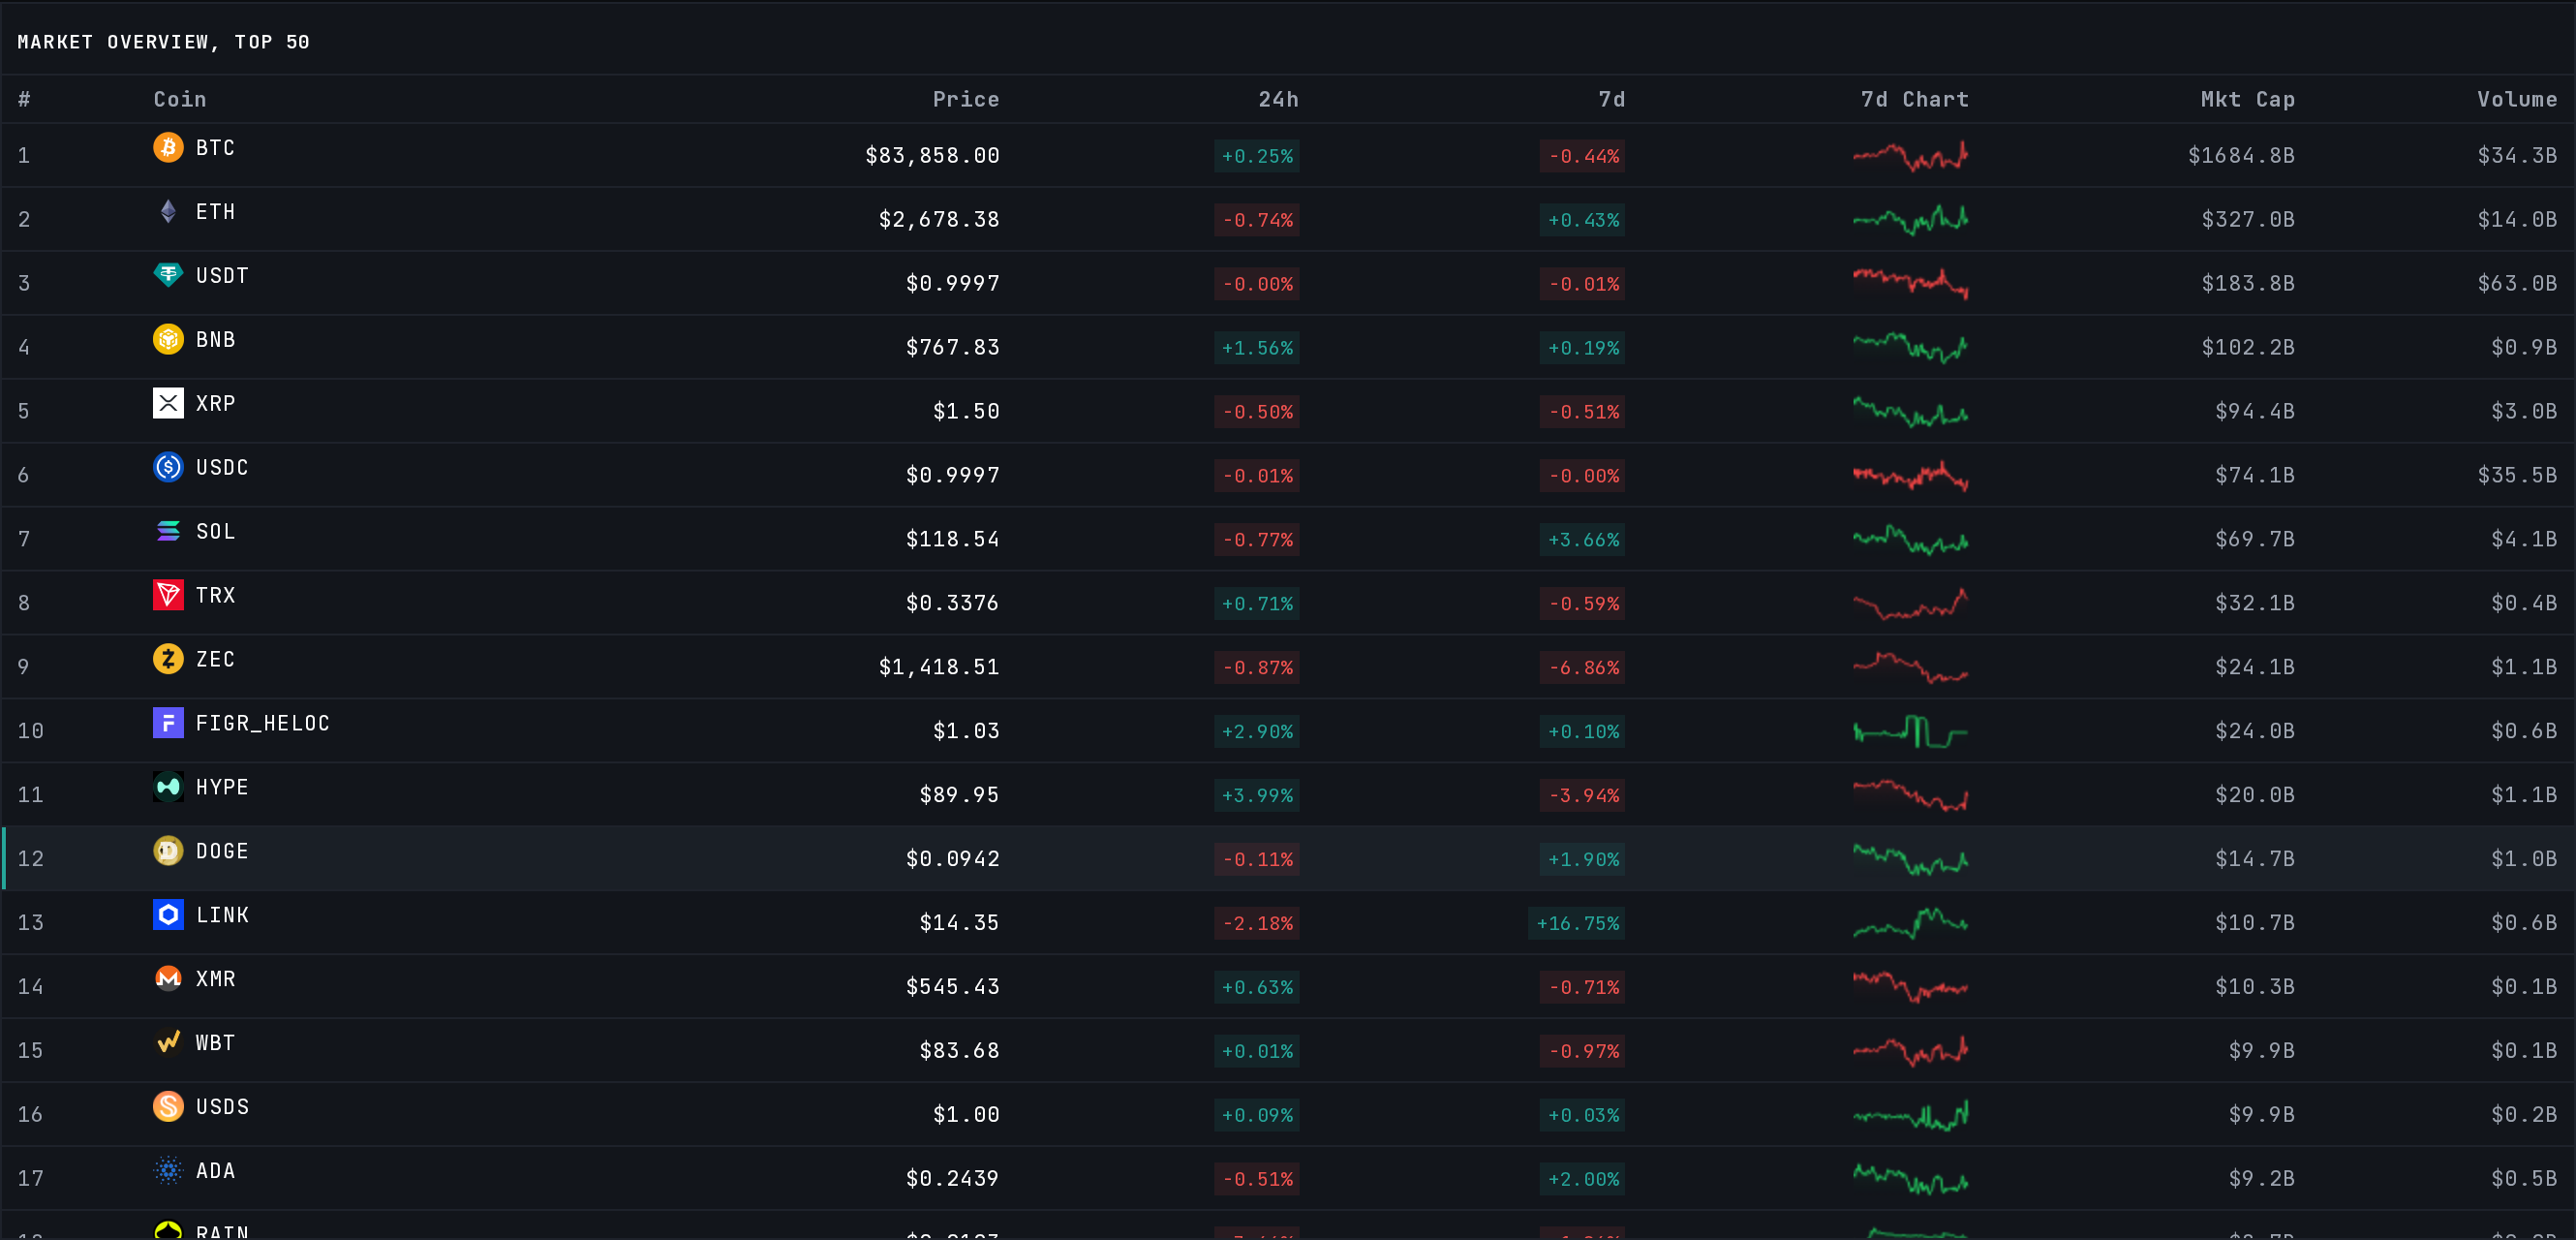Open the TRX 7d sparkline chart

click(x=1910, y=603)
